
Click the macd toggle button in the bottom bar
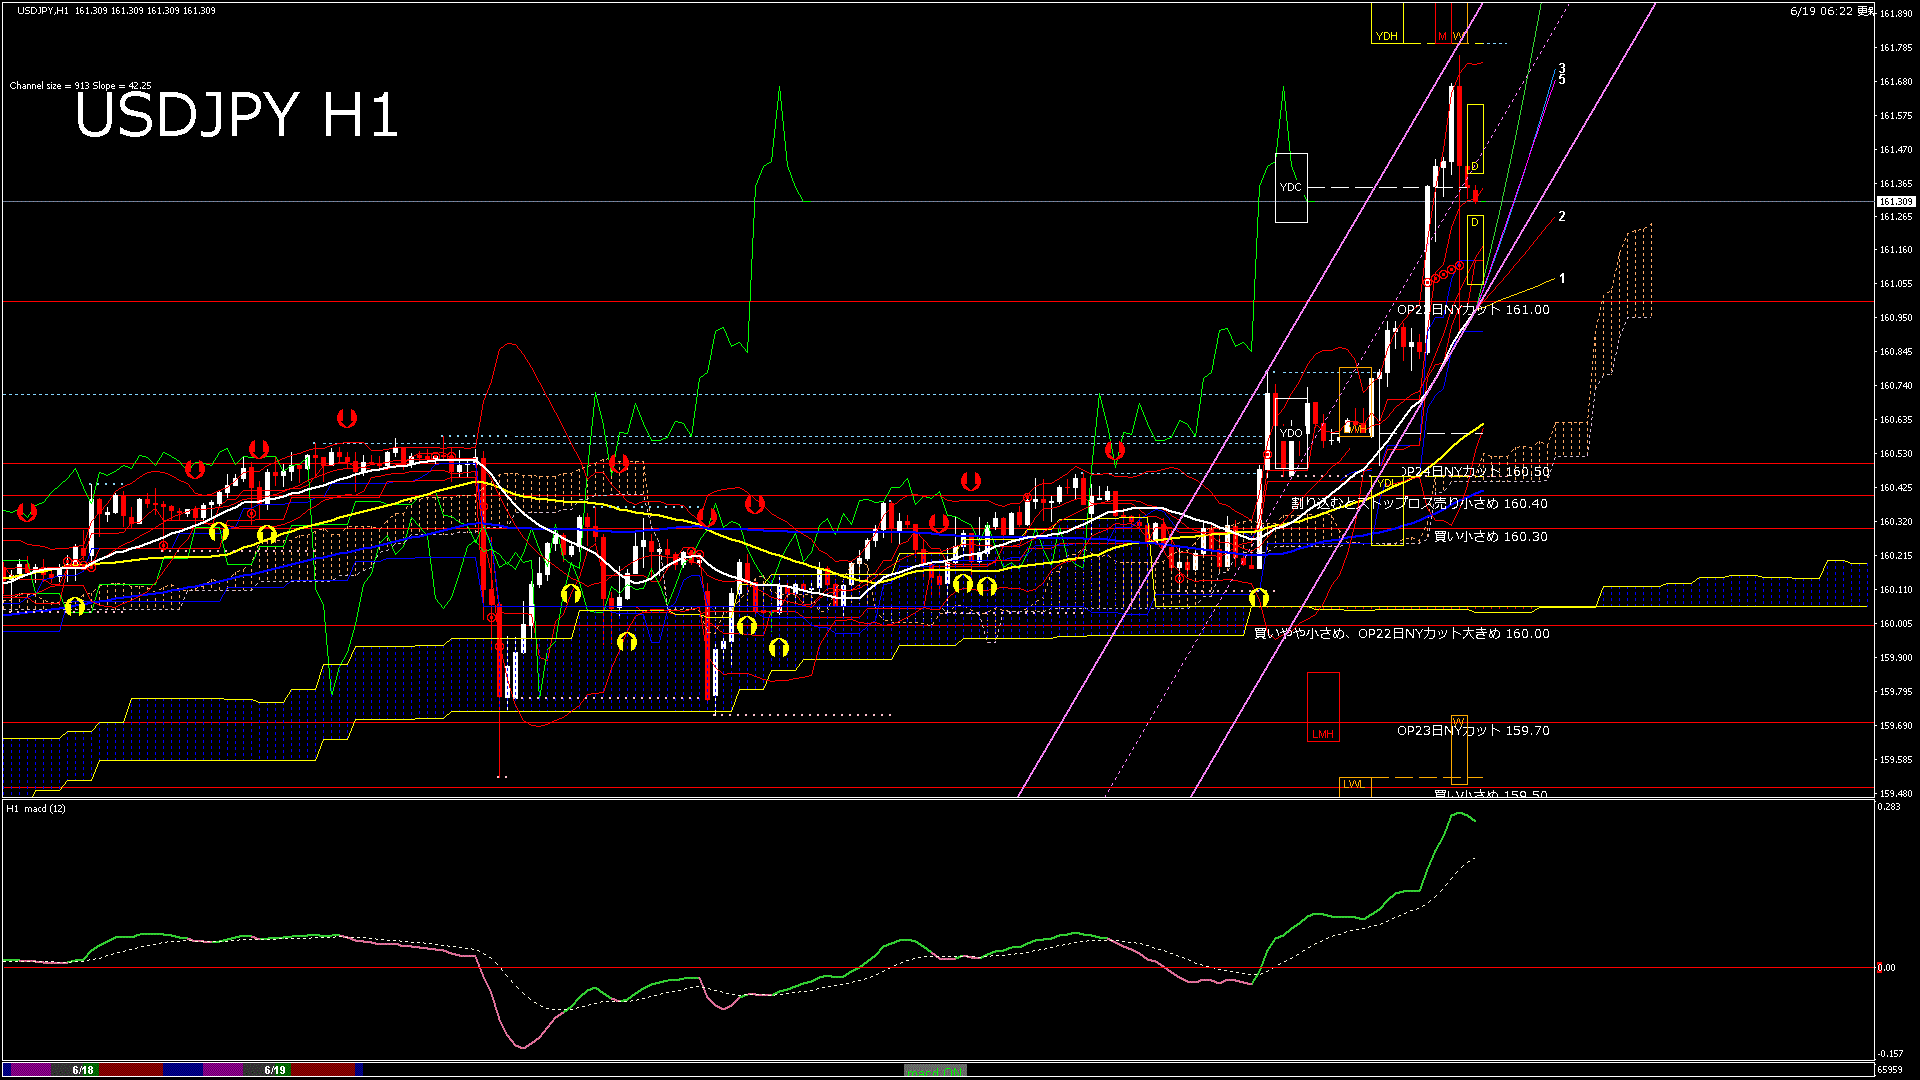[x=935, y=1070]
